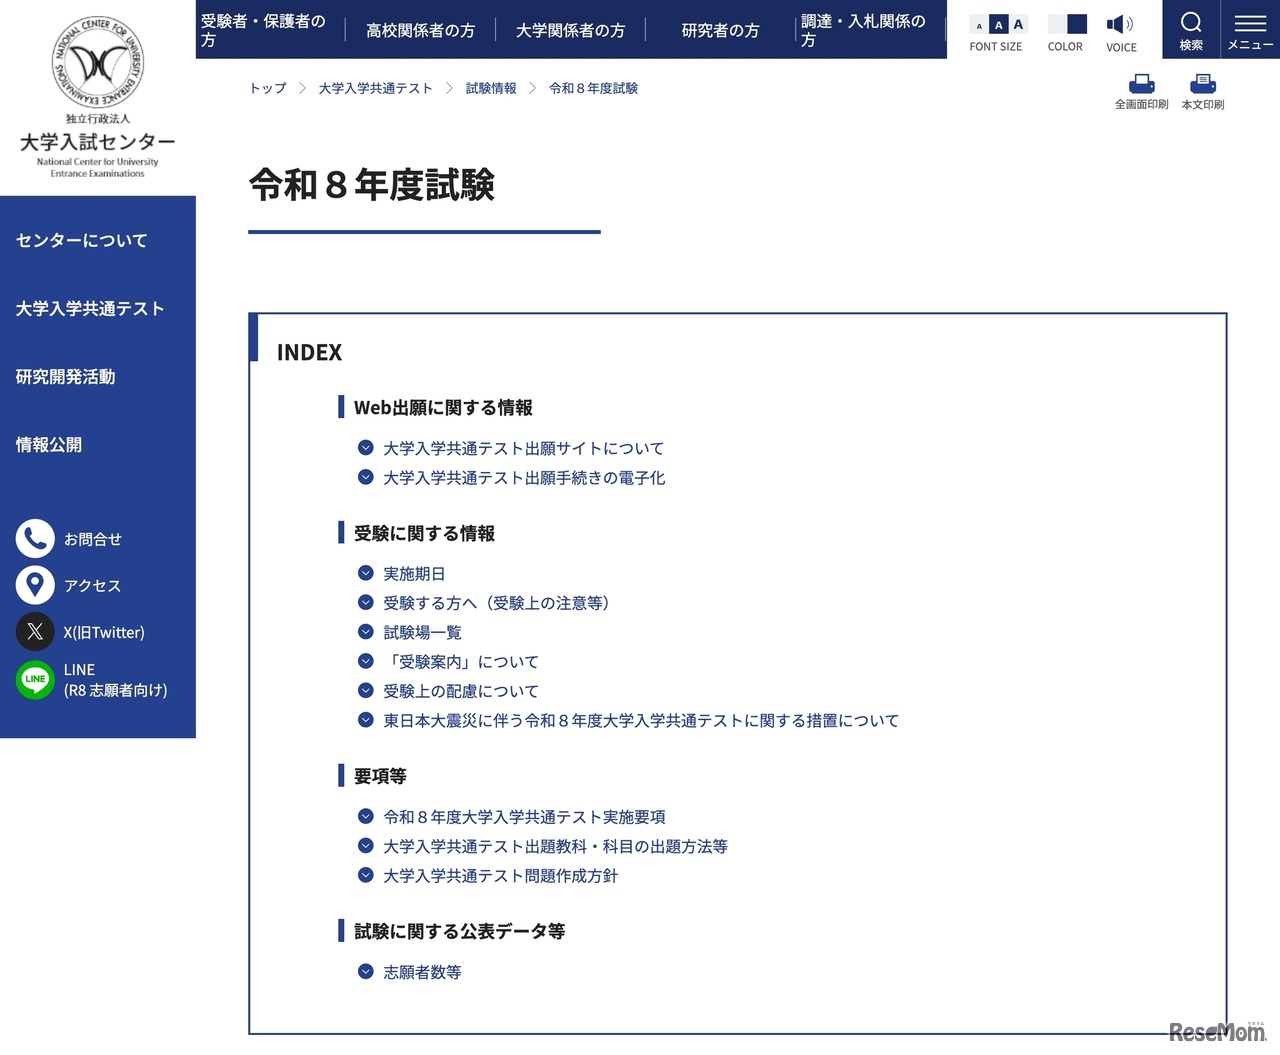Viewport: 1280px width, 1055px height.
Task: Click トップ in the breadcrumb trail
Action: click(x=266, y=88)
